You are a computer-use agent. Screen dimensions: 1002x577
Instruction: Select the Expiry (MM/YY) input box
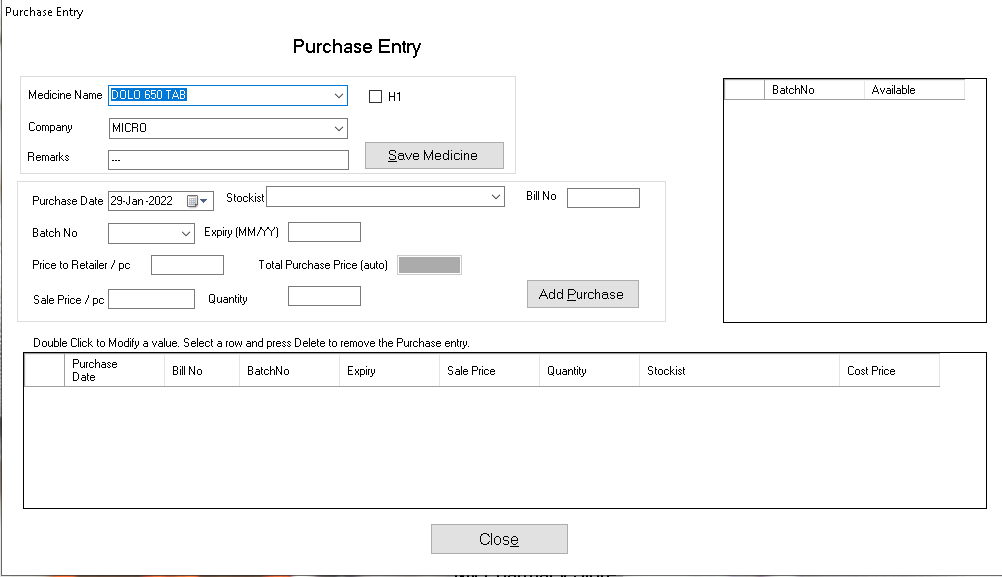point(324,232)
